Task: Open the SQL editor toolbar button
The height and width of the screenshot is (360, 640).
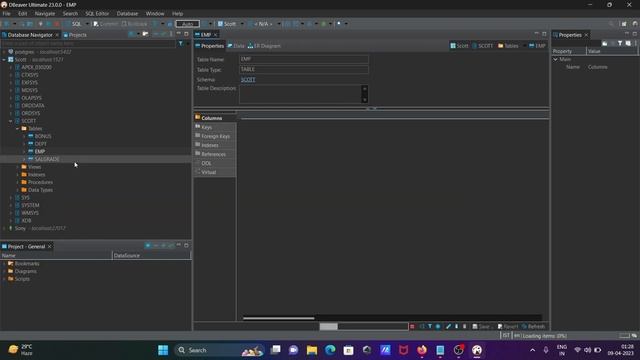Action: (x=73, y=24)
